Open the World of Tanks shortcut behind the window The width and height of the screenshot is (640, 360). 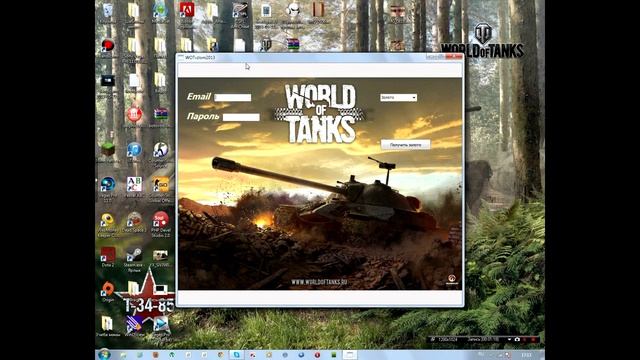tap(266, 44)
